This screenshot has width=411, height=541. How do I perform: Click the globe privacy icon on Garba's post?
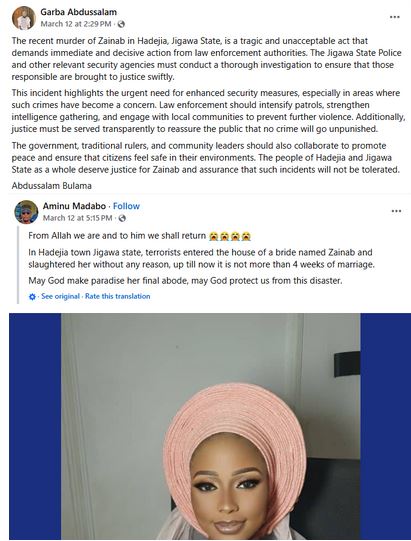click(121, 24)
